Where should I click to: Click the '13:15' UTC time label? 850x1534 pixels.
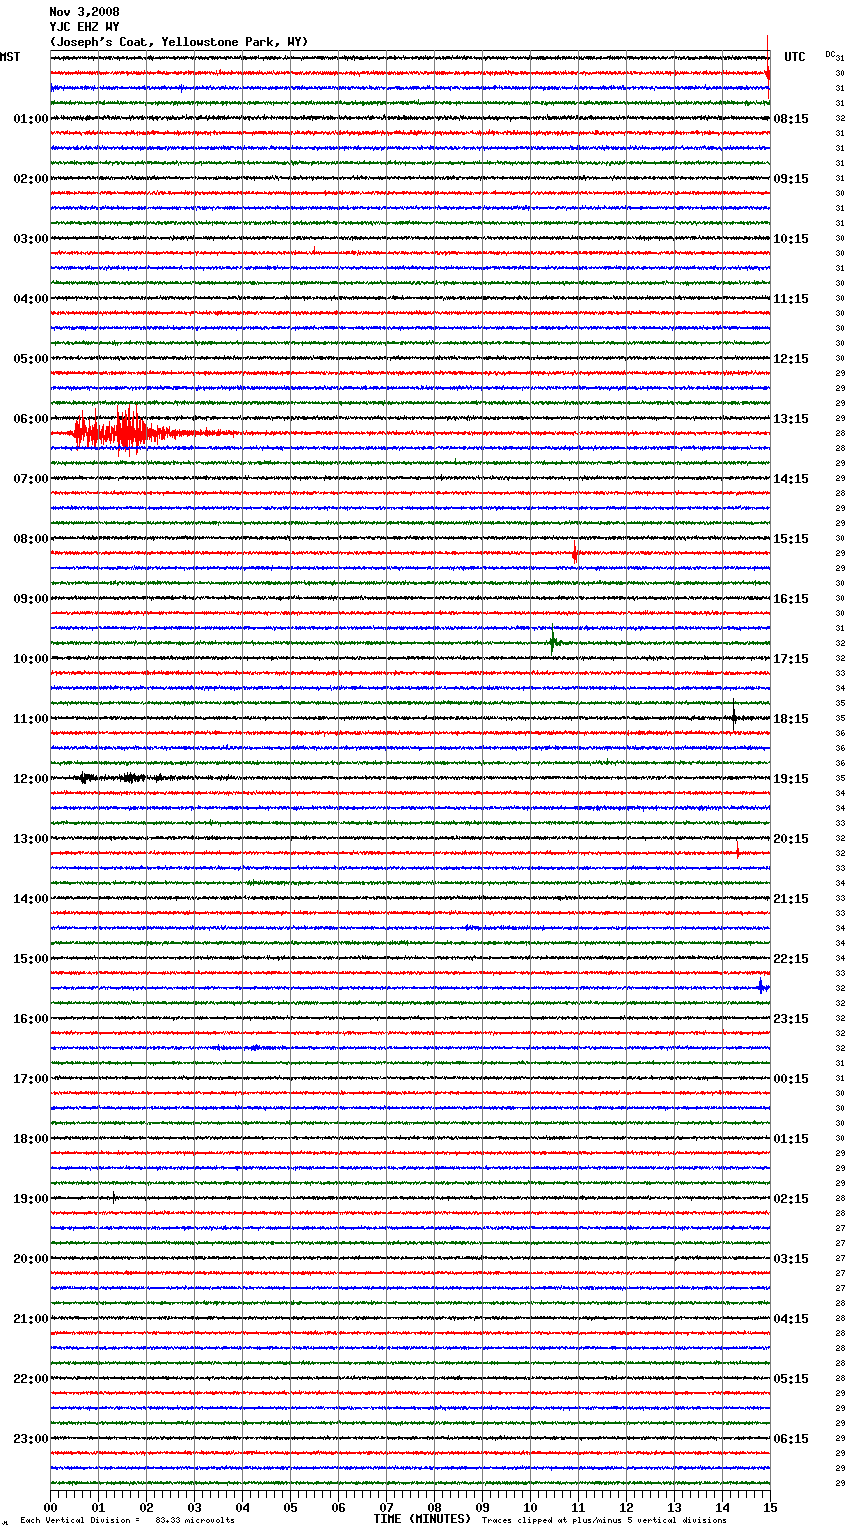coord(791,419)
